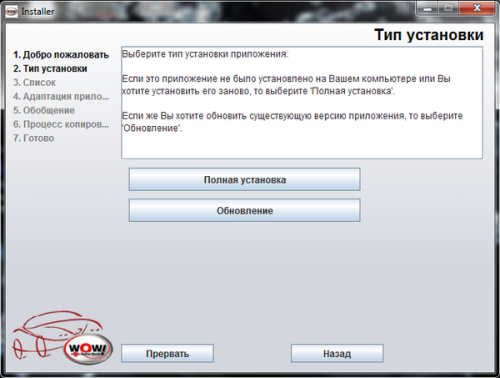Close the Installer window
Image resolution: width=500 pixels, height=378 pixels.
(x=477, y=8)
